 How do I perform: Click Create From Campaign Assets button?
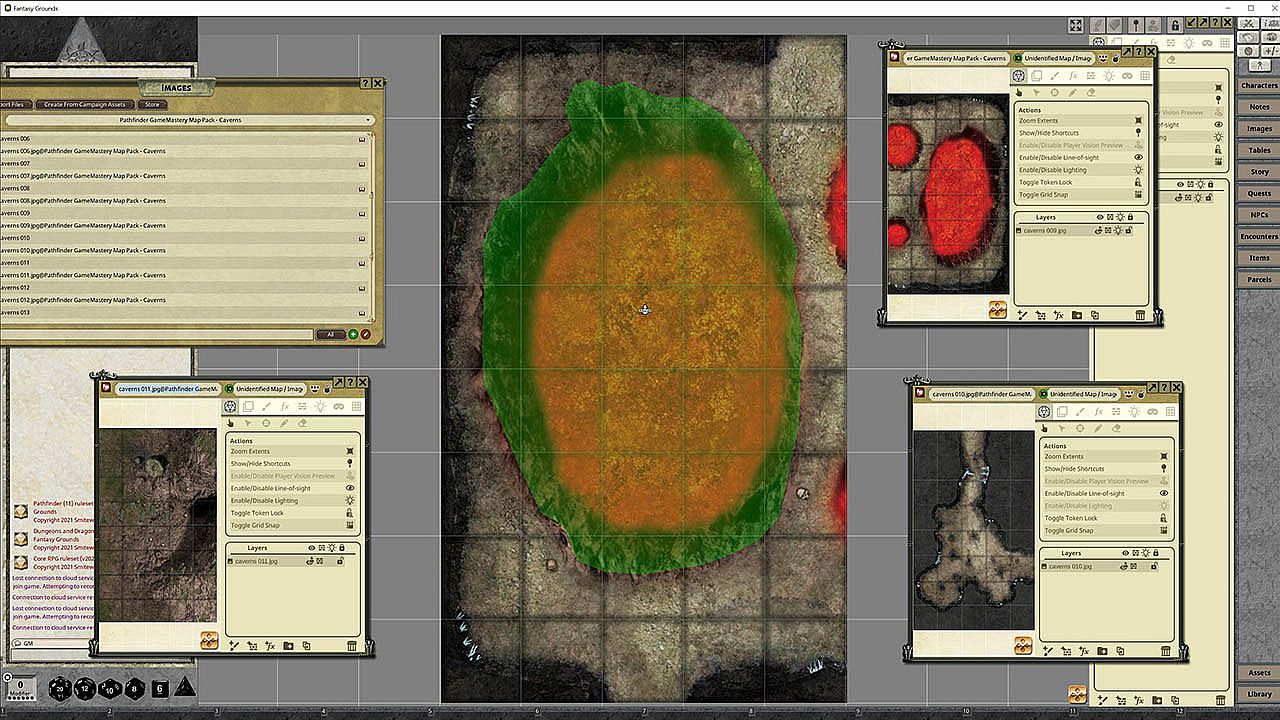tap(85, 104)
